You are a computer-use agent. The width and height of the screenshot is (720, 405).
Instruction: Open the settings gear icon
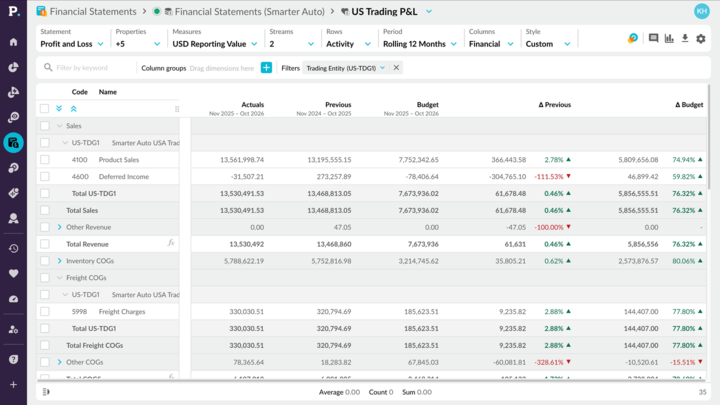coord(701,39)
